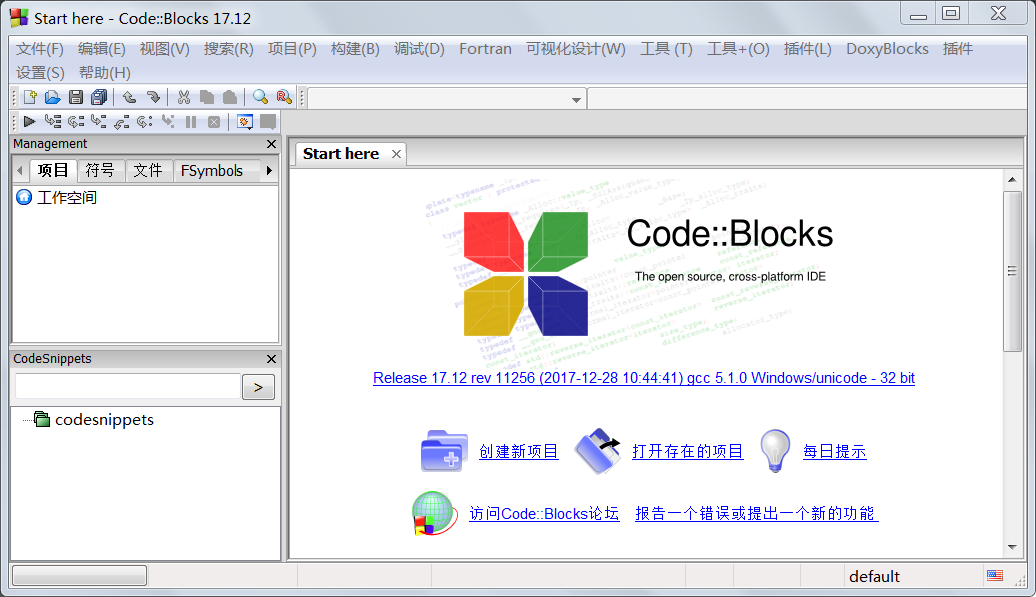The height and width of the screenshot is (597, 1036).
Task: Click the Debugging windows toolbar icon
Action: pyautogui.click(x=243, y=121)
